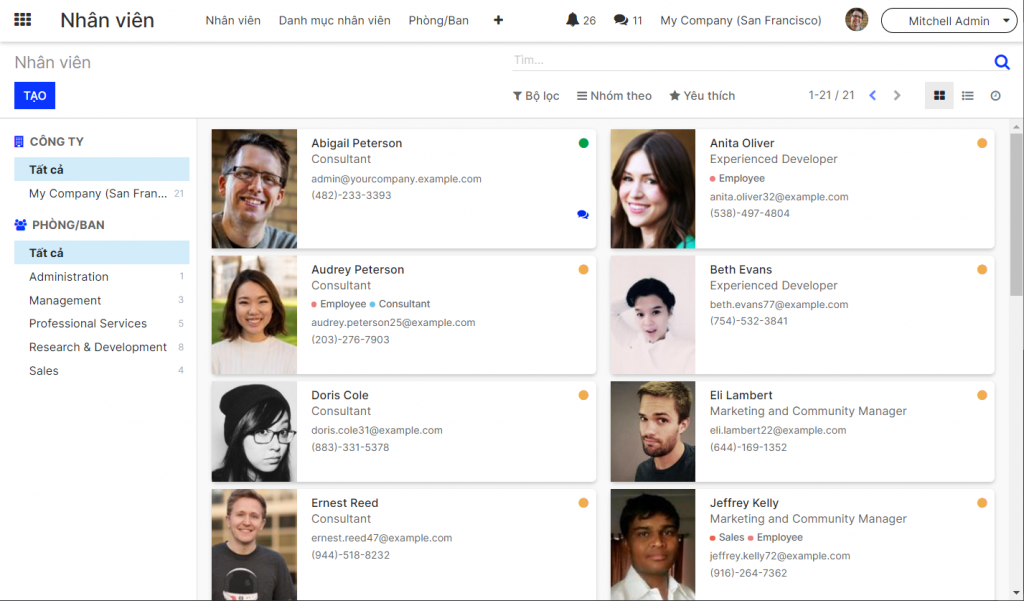Viewport: 1024px width, 601px height.
Task: Click Jeffrey Kelly's orange status dot
Action: tap(982, 503)
